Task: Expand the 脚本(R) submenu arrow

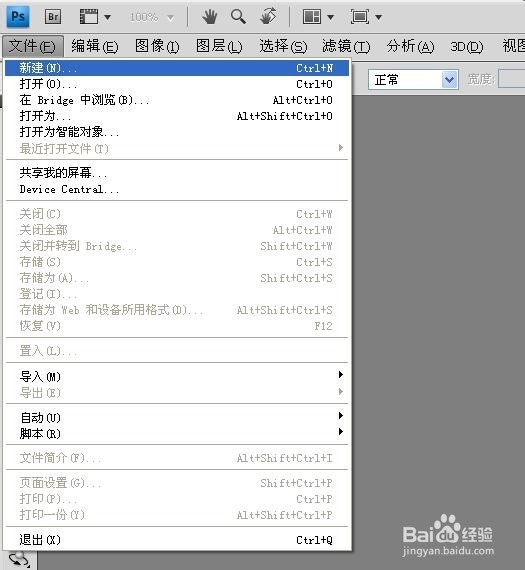Action: (x=341, y=432)
